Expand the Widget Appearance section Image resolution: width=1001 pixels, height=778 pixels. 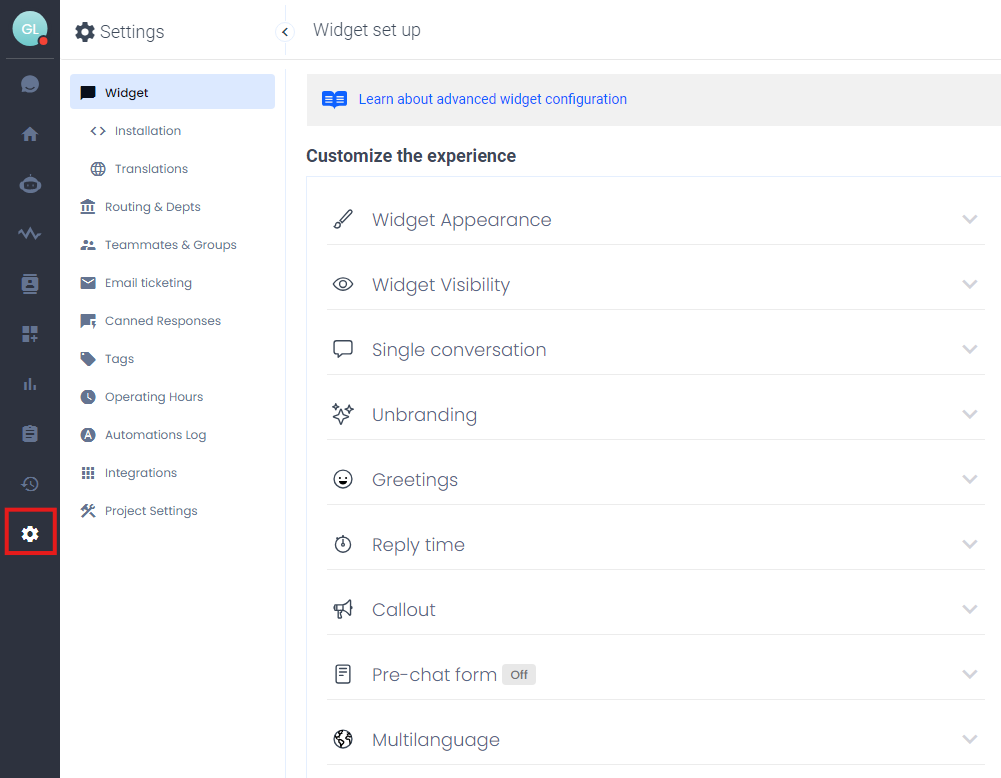point(461,220)
